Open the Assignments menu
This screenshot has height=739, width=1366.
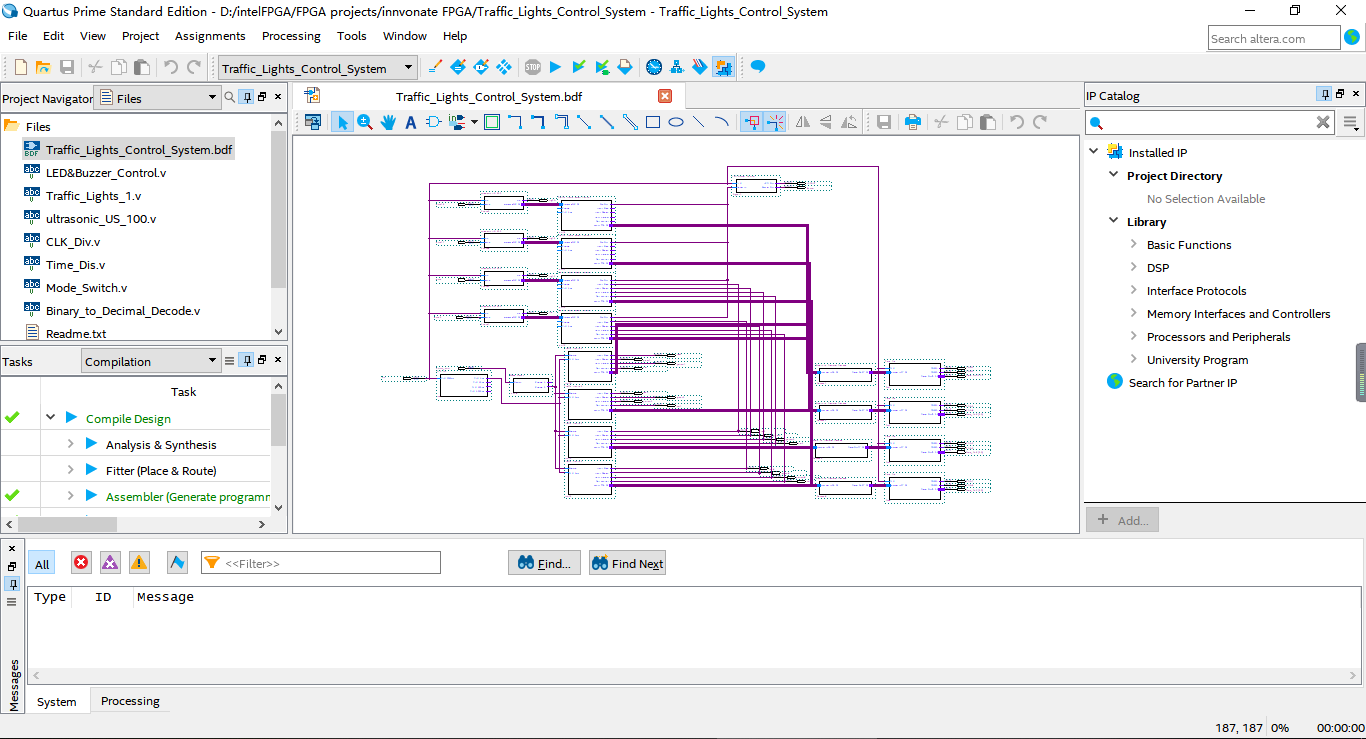tap(210, 35)
